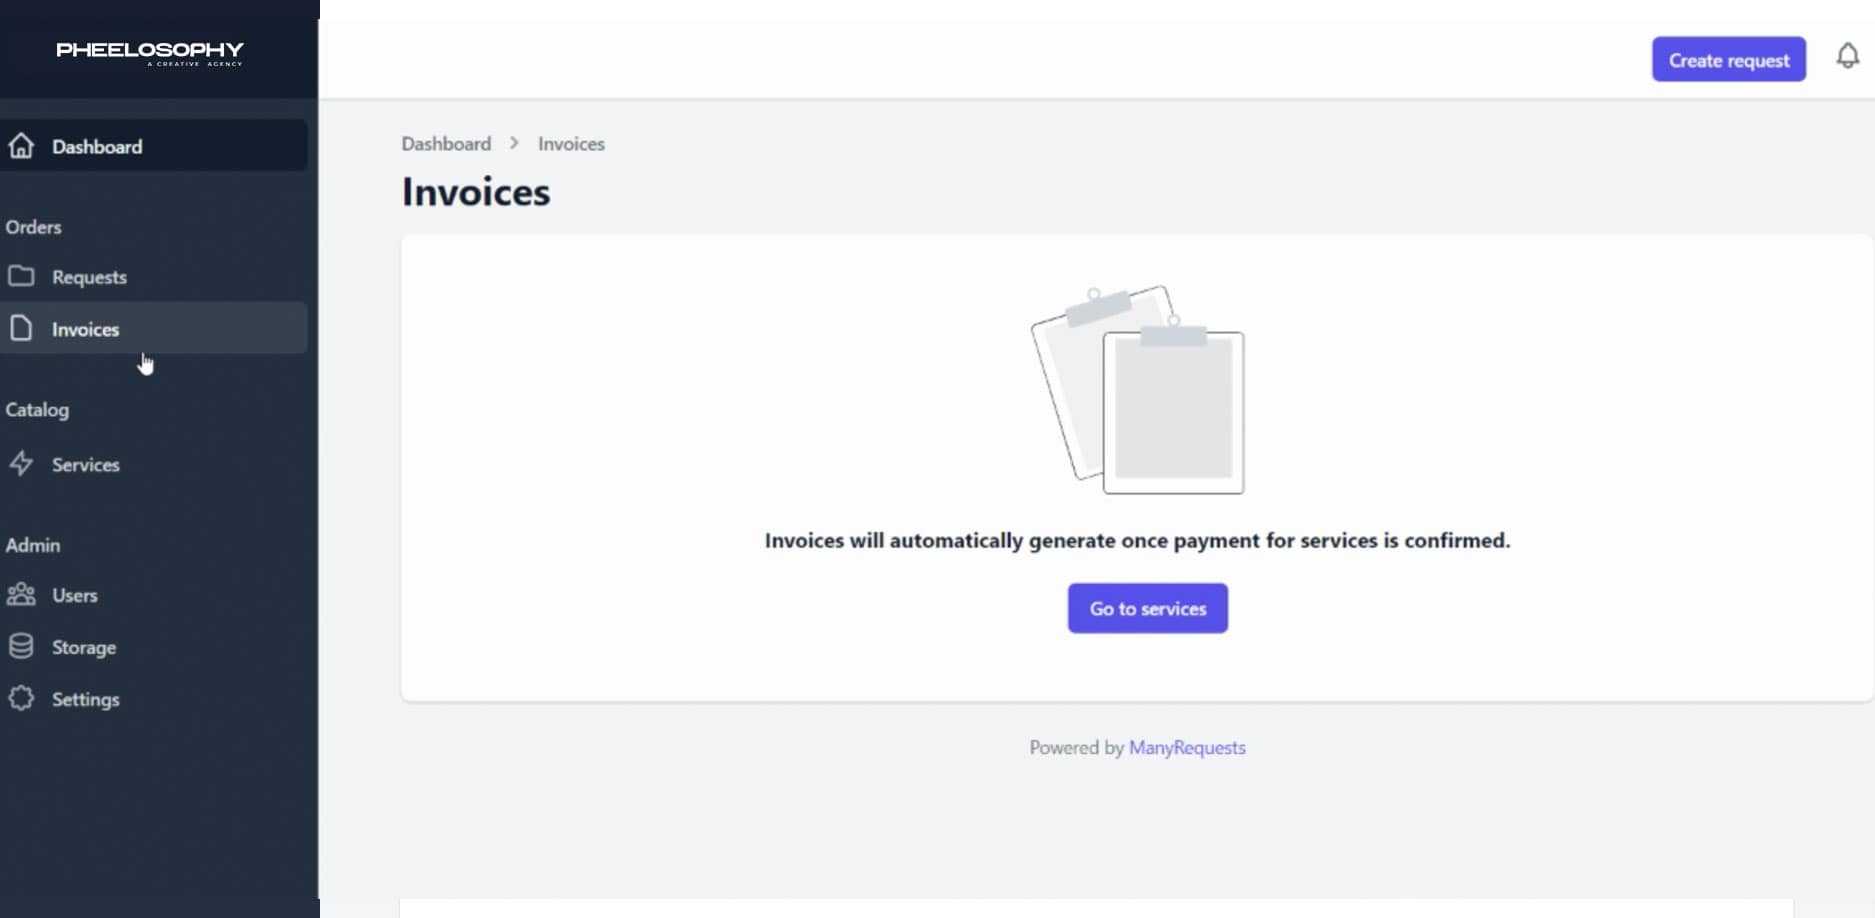The image size is (1875, 918).
Task: Click the Invoices document icon
Action: pos(21,328)
